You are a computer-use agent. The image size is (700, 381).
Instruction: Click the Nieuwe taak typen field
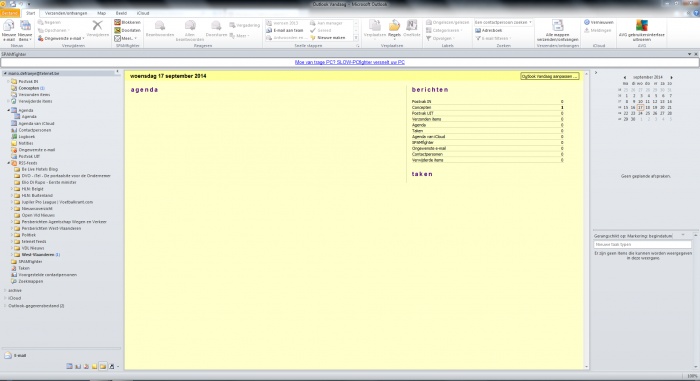[642, 245]
